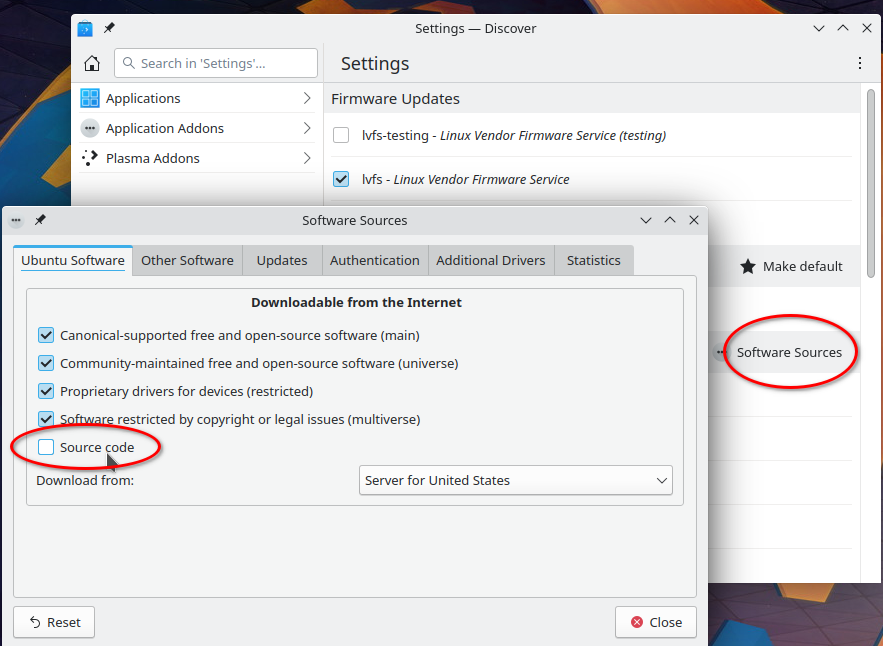Switch to the Other Software tab
The width and height of the screenshot is (883, 646).
pos(187,260)
